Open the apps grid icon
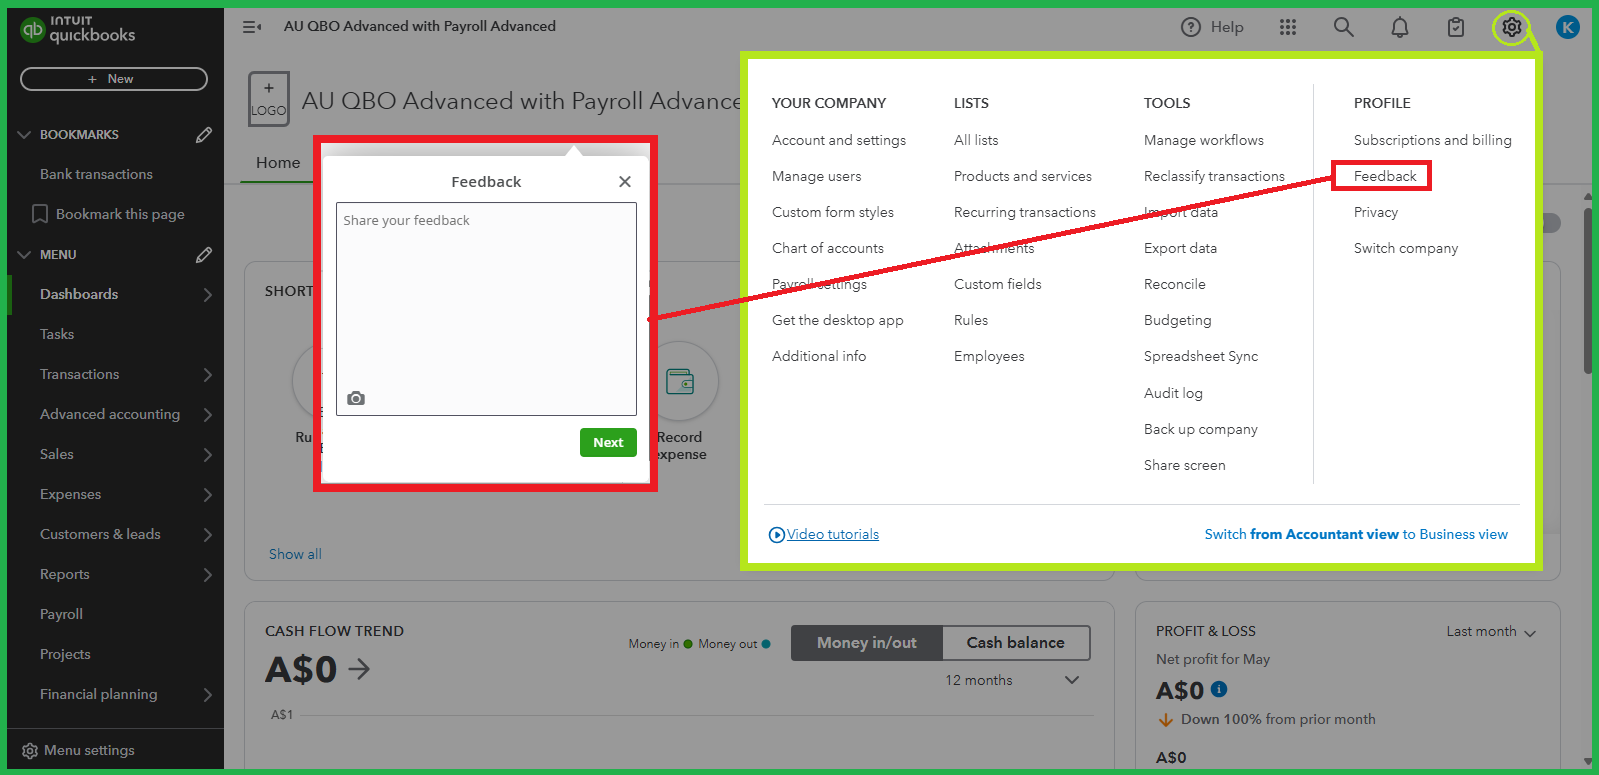This screenshot has width=1599, height=775. tap(1288, 27)
